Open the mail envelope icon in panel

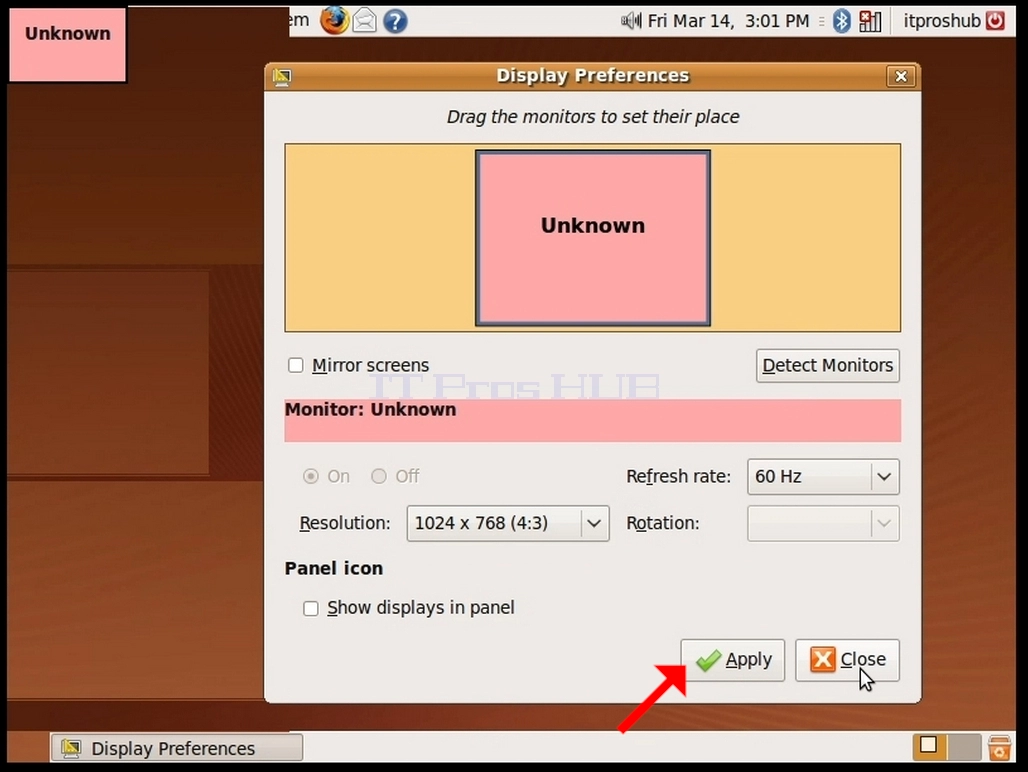365,21
